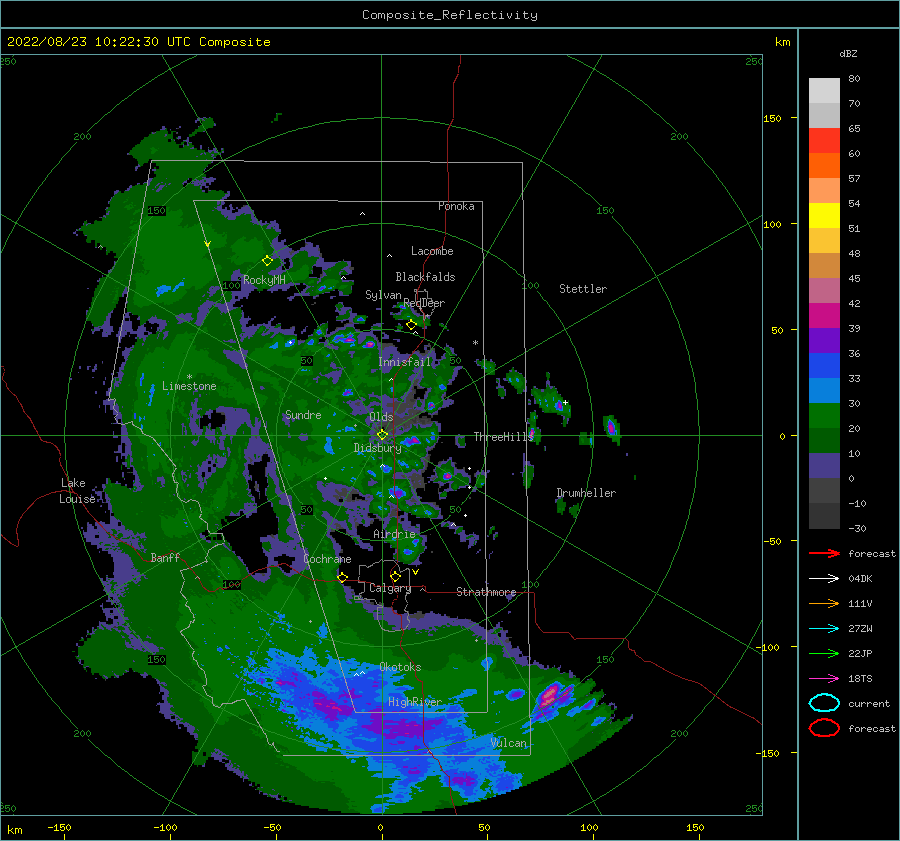Click the -30 dBZ legend value

point(857,528)
